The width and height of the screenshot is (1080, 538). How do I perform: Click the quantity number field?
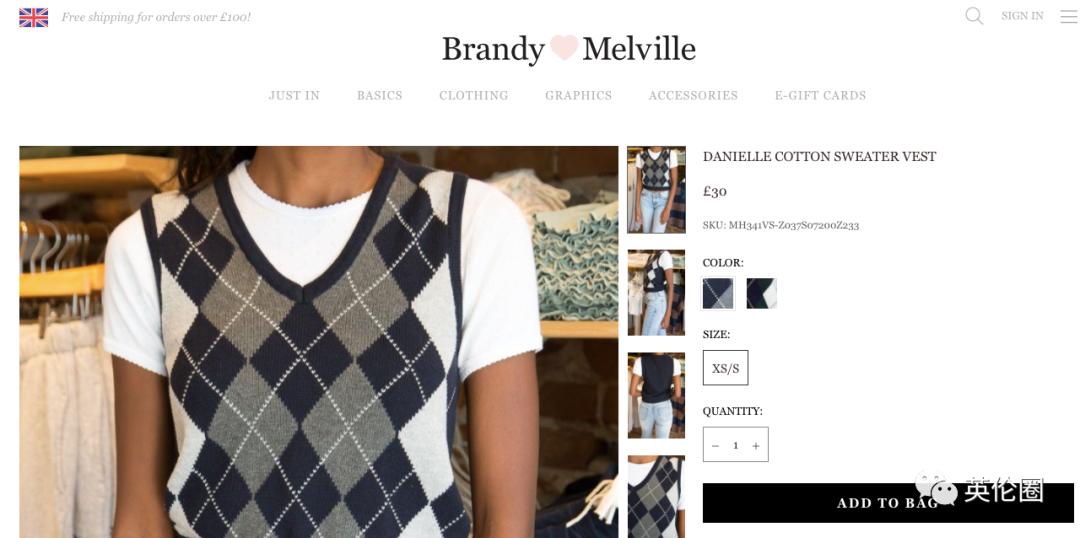coord(736,446)
